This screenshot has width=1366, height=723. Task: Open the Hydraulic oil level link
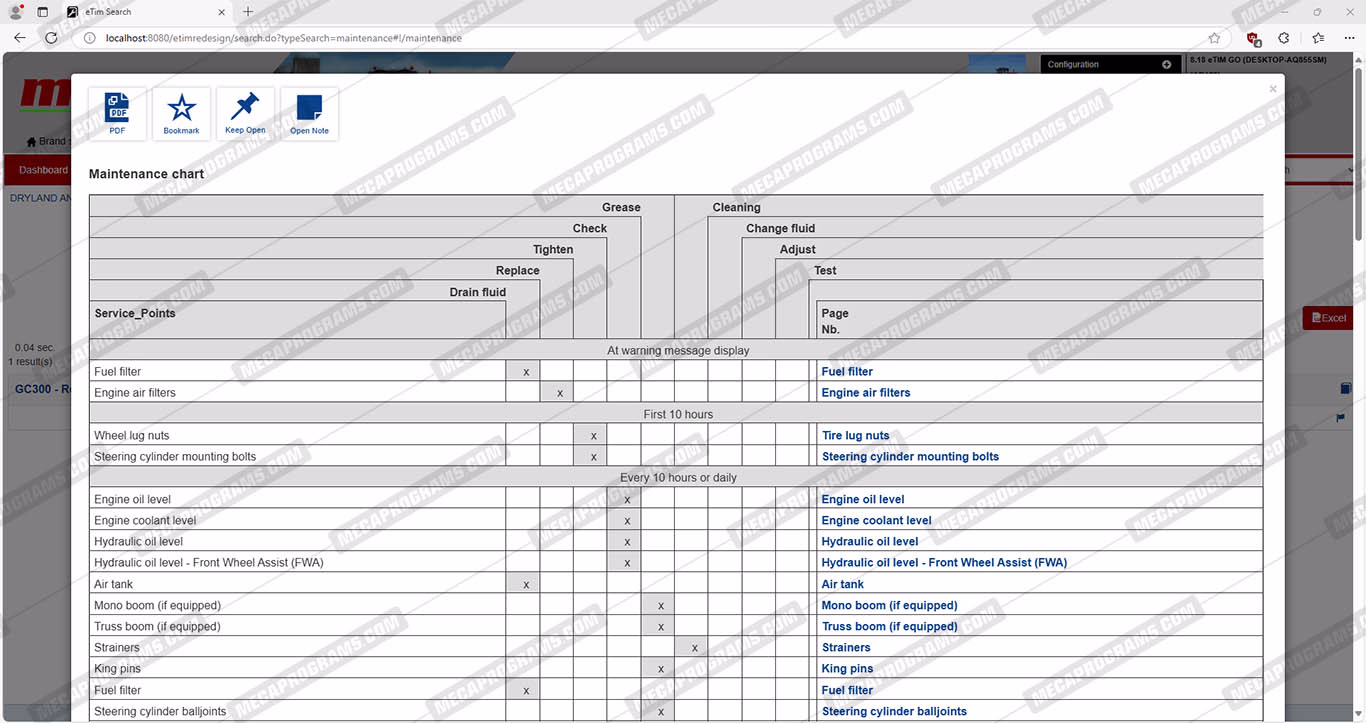870,542
